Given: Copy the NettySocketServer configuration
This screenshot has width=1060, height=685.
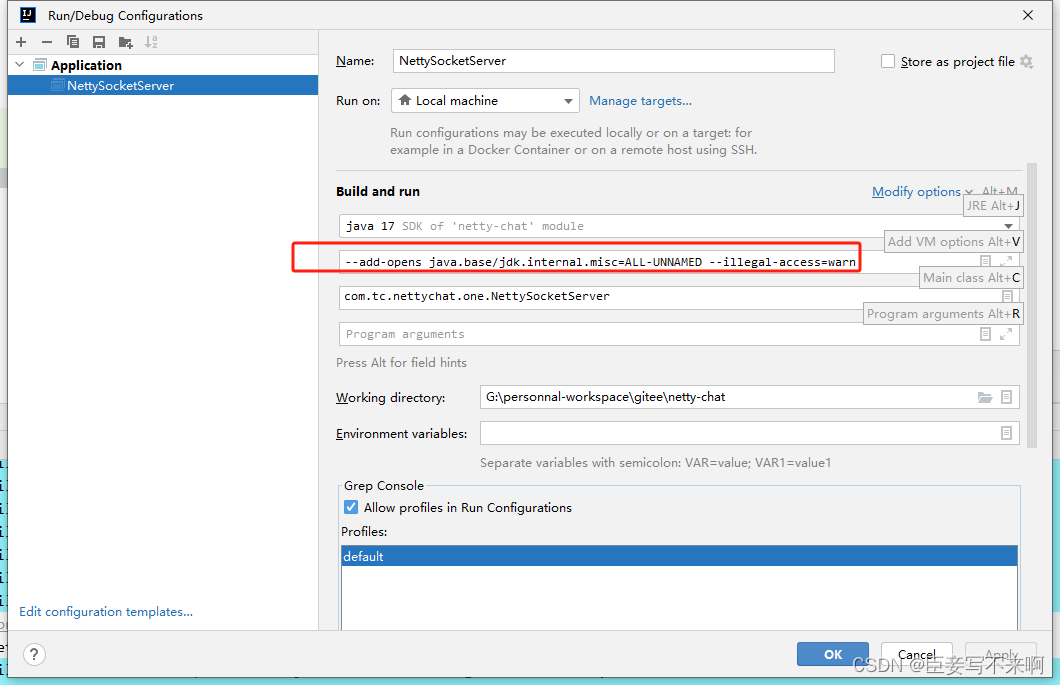Looking at the screenshot, I should coord(71,41).
